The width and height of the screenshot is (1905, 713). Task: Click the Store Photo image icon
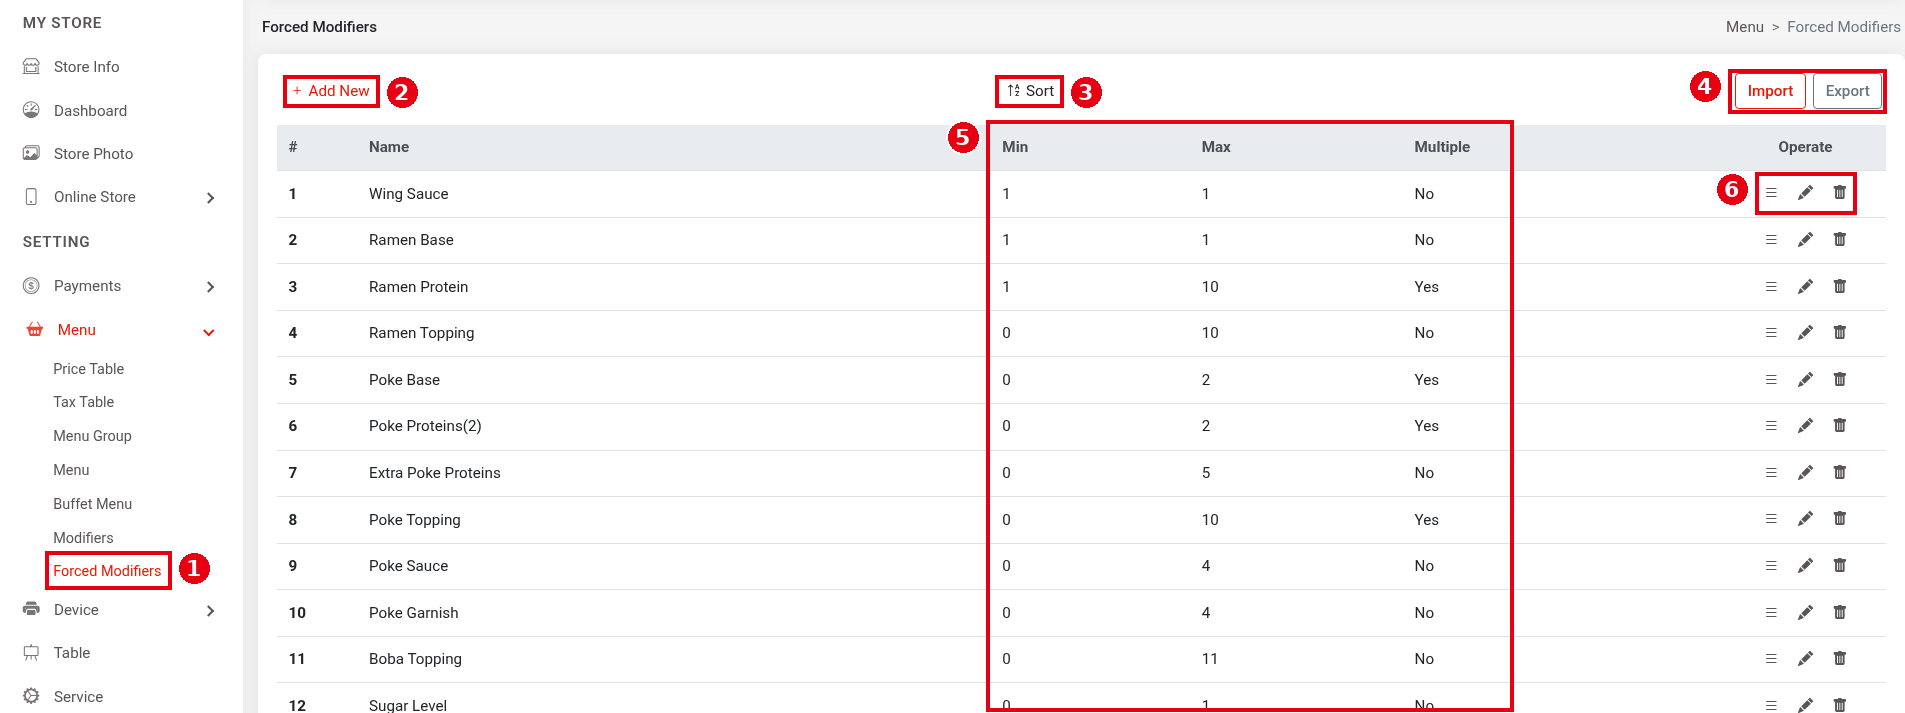pyautogui.click(x=32, y=153)
